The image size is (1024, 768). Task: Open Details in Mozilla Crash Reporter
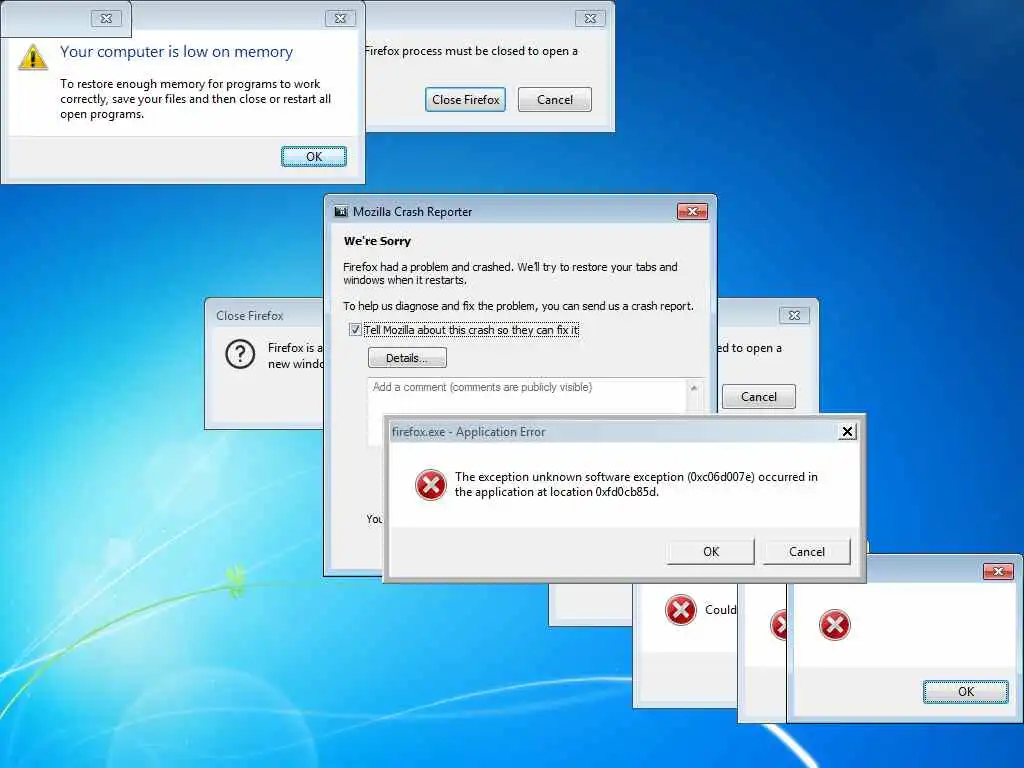[407, 358]
